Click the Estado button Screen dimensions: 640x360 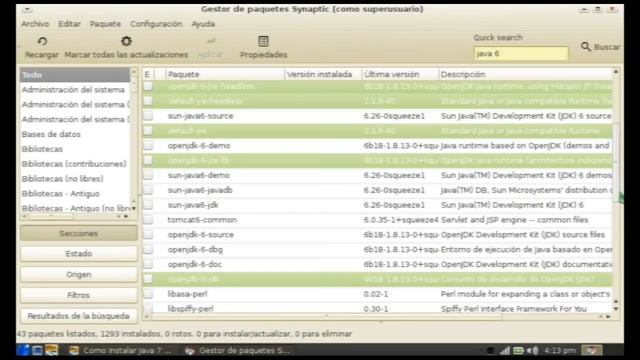[79, 254]
